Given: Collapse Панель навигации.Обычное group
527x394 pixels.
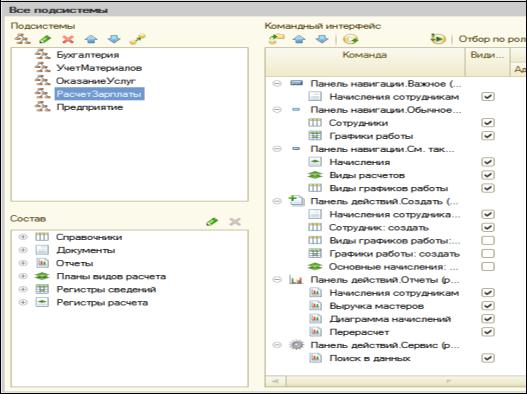Looking at the screenshot, I should 277,110.
